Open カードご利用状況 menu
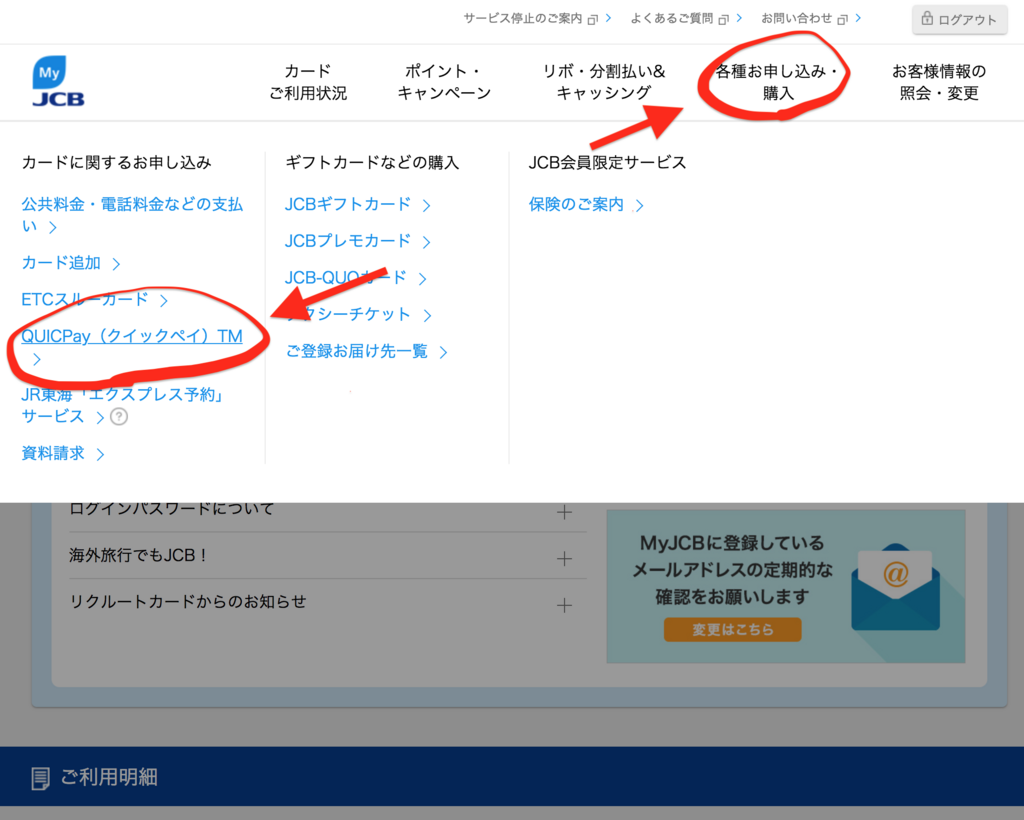The image size is (1024, 820). tap(308, 82)
